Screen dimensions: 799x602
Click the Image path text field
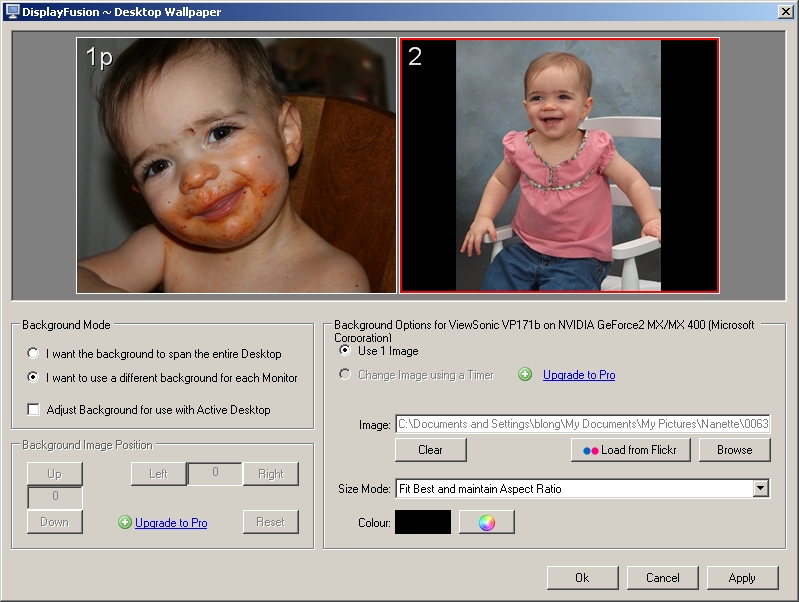pos(583,424)
